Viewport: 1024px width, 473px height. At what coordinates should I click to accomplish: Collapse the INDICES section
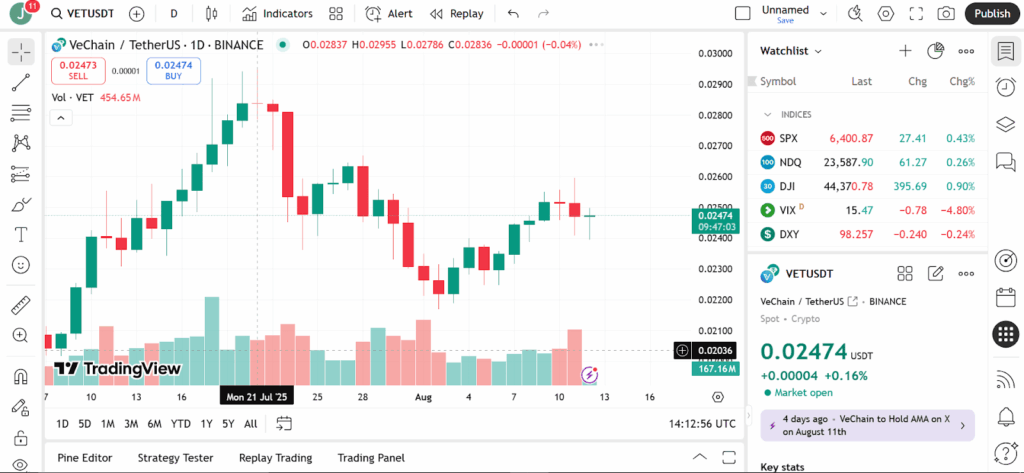[768, 114]
